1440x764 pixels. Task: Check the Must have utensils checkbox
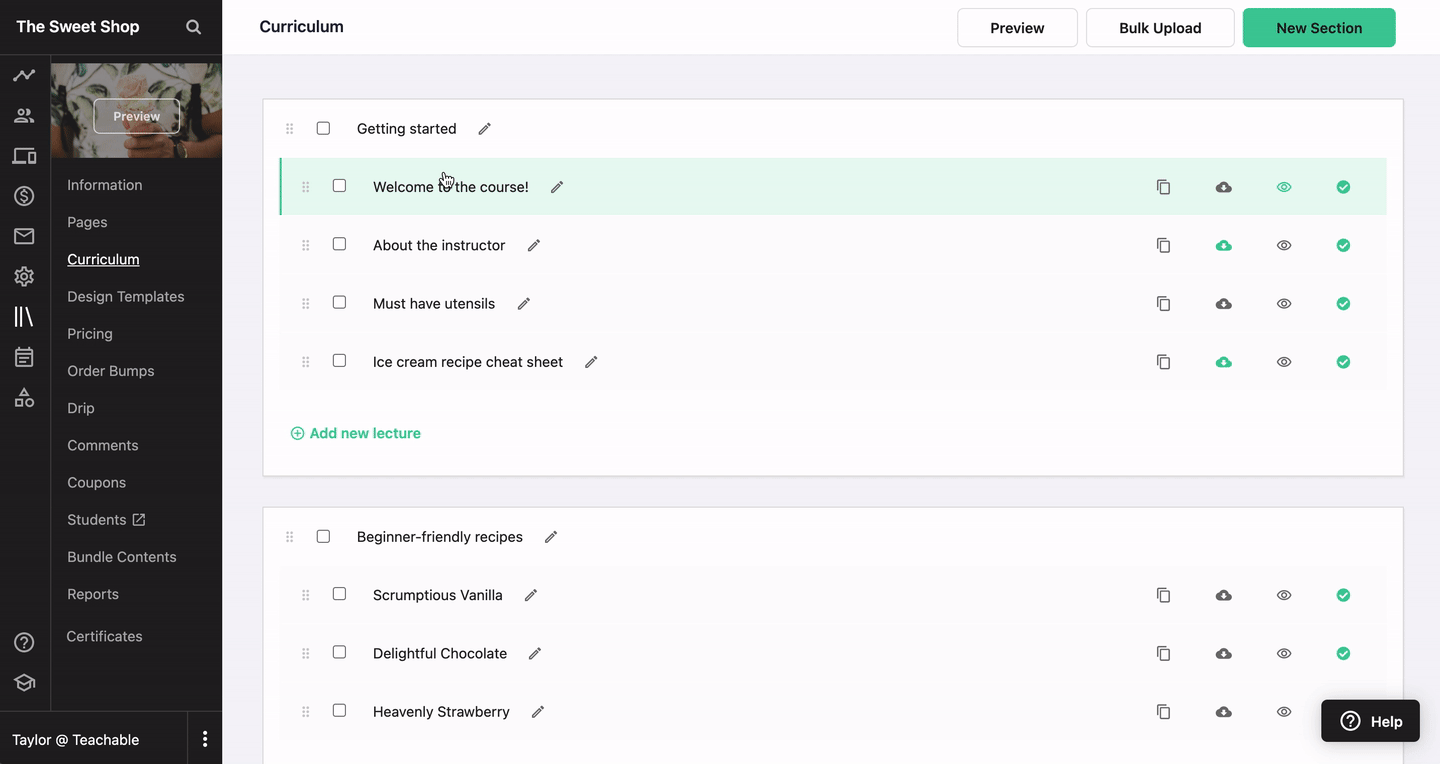[339, 302]
